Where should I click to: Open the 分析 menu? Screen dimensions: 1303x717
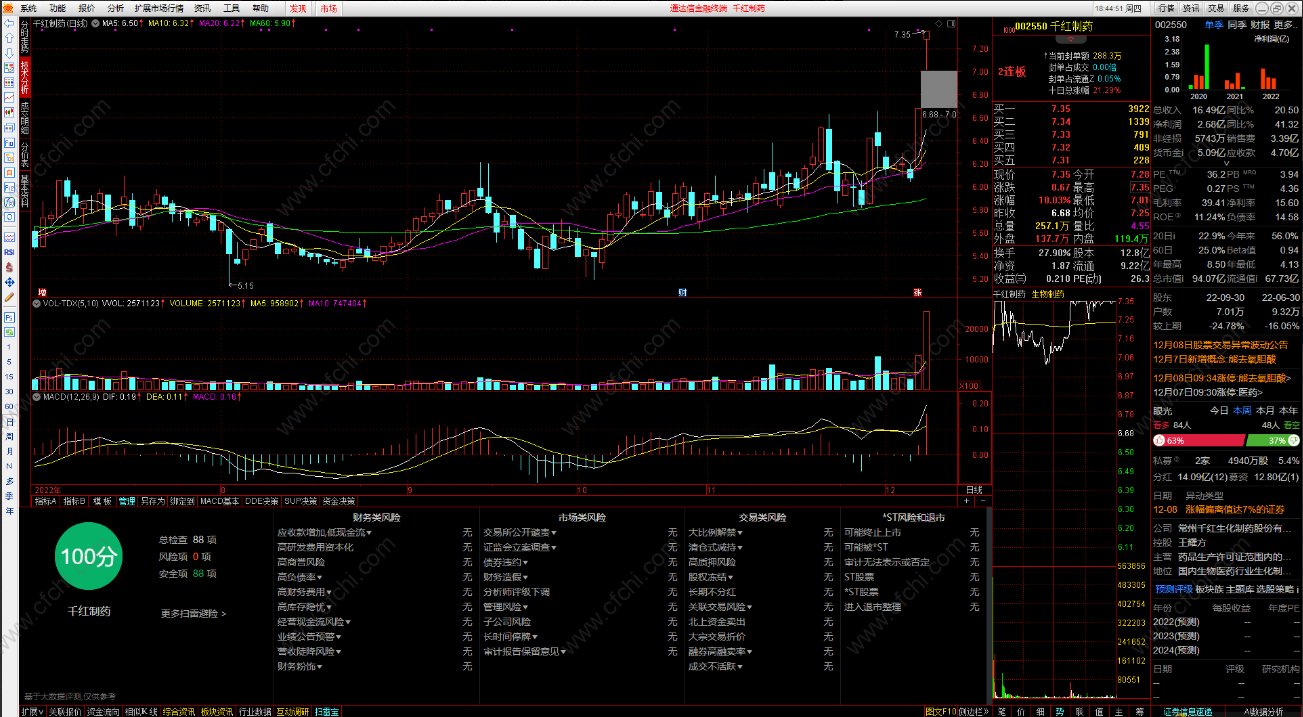coord(115,7)
